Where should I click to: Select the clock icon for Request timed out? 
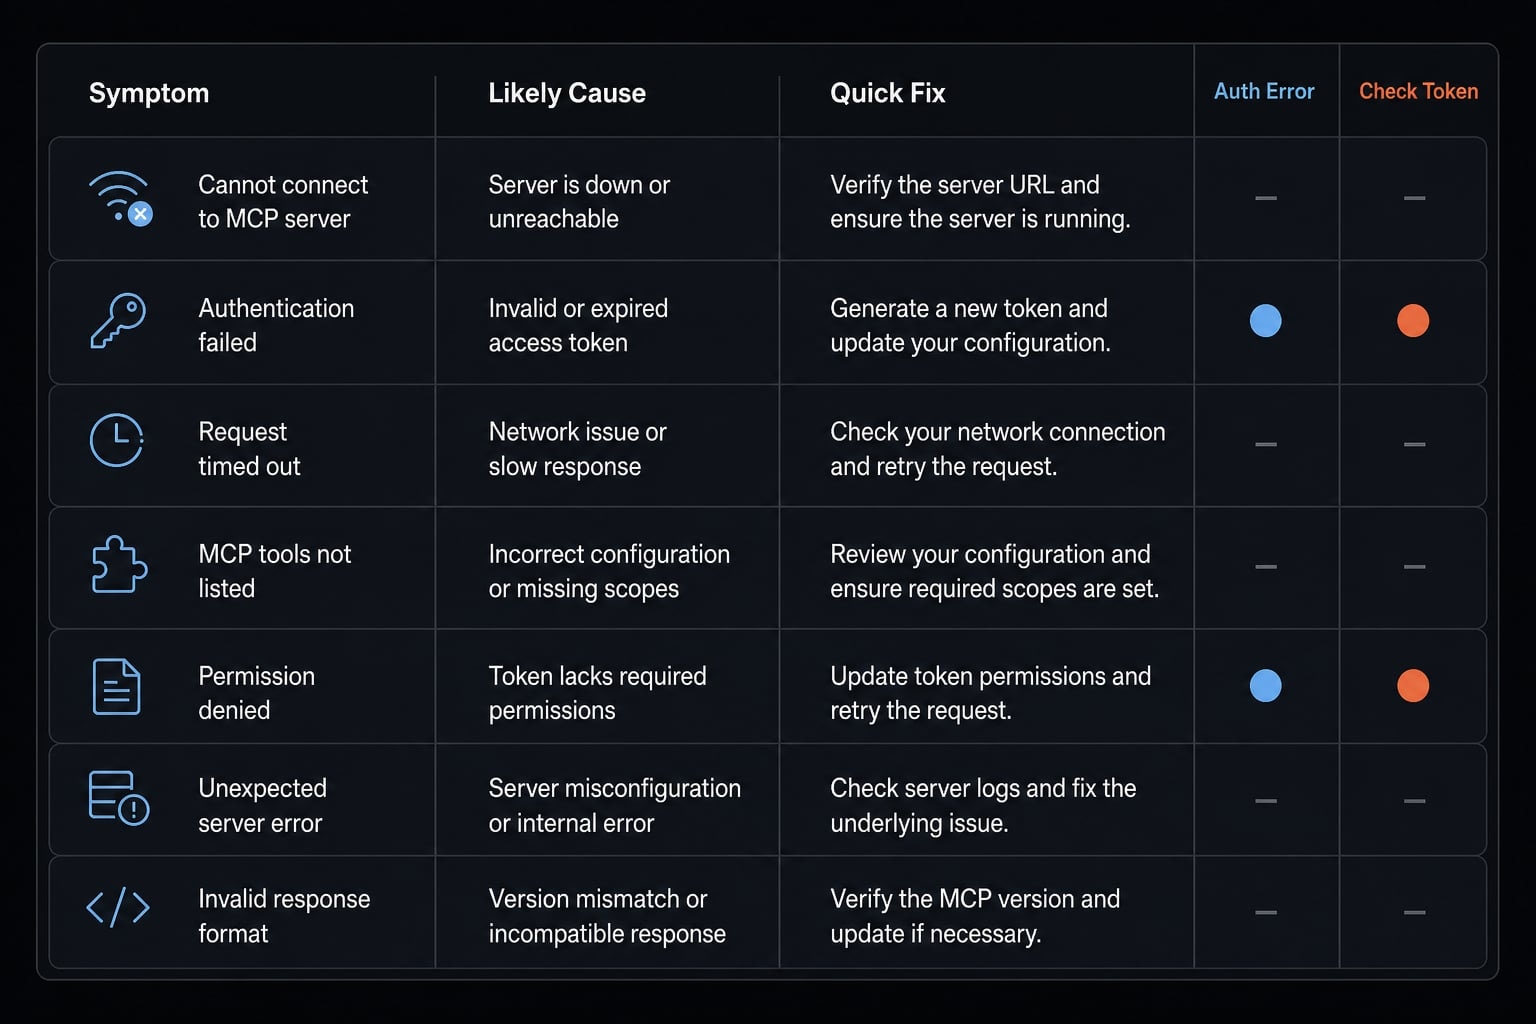pos(117,440)
